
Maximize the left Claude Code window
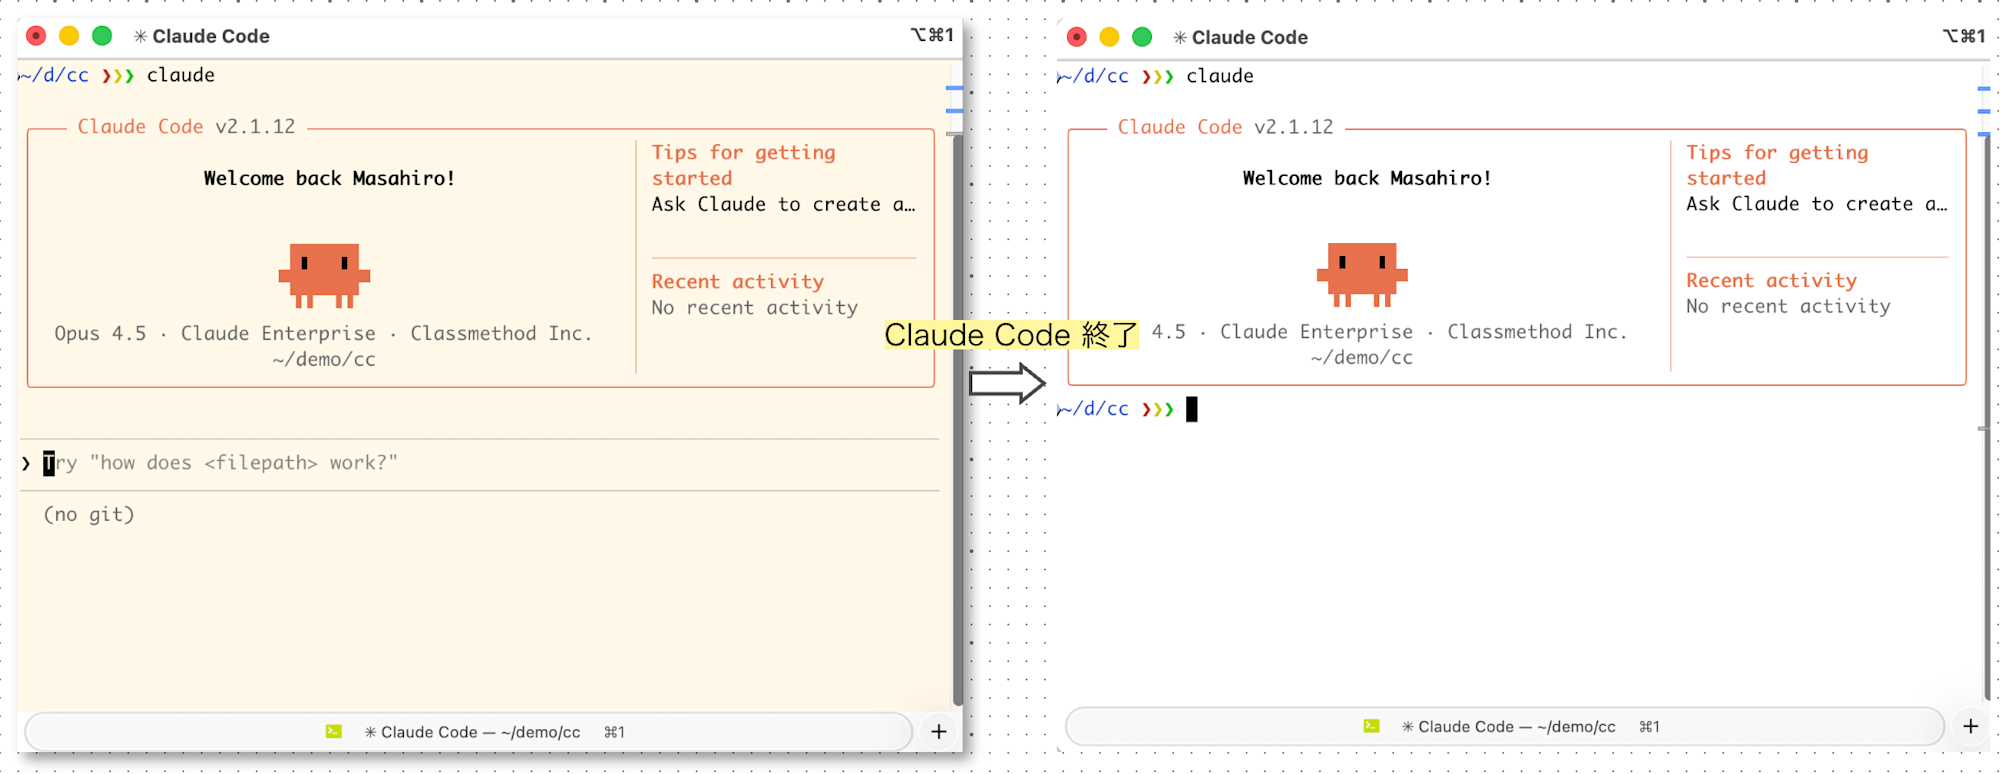102,36
